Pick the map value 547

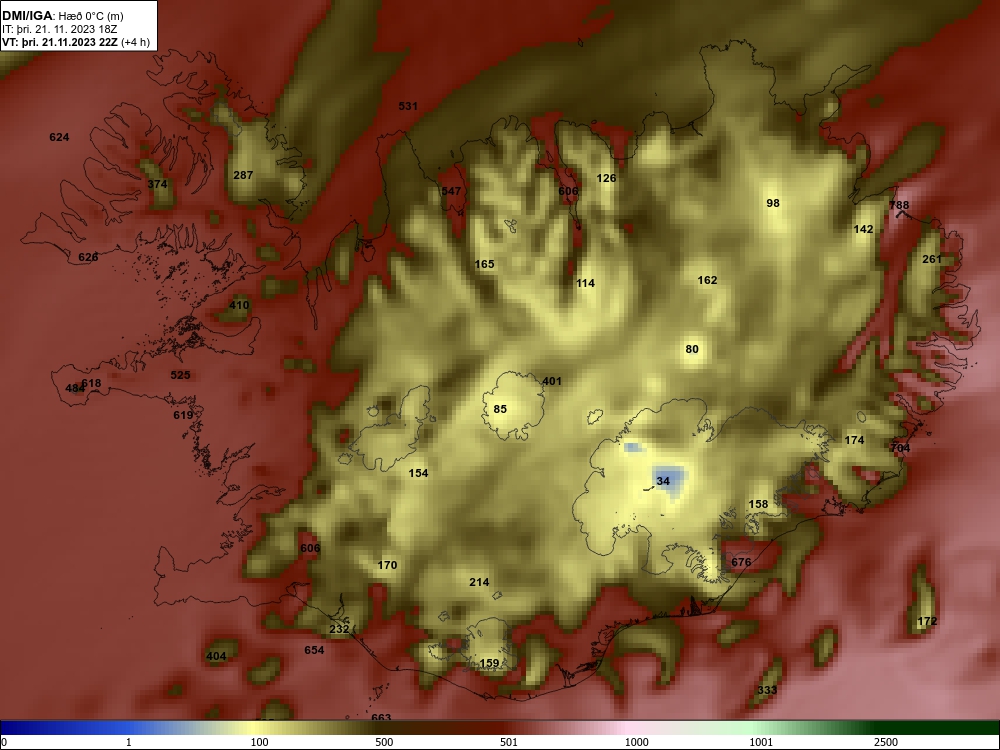click(x=451, y=191)
